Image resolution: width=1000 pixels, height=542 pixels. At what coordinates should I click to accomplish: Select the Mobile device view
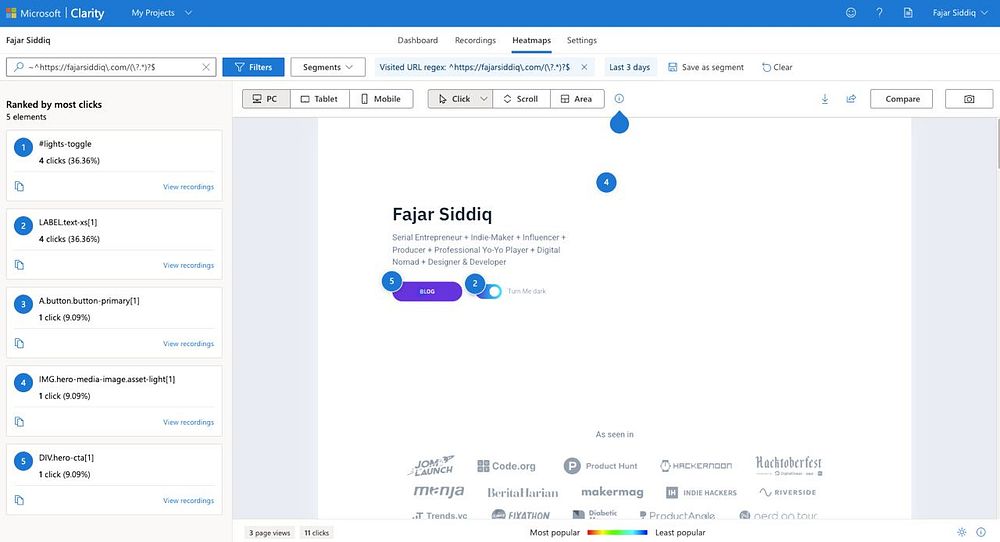pos(381,99)
